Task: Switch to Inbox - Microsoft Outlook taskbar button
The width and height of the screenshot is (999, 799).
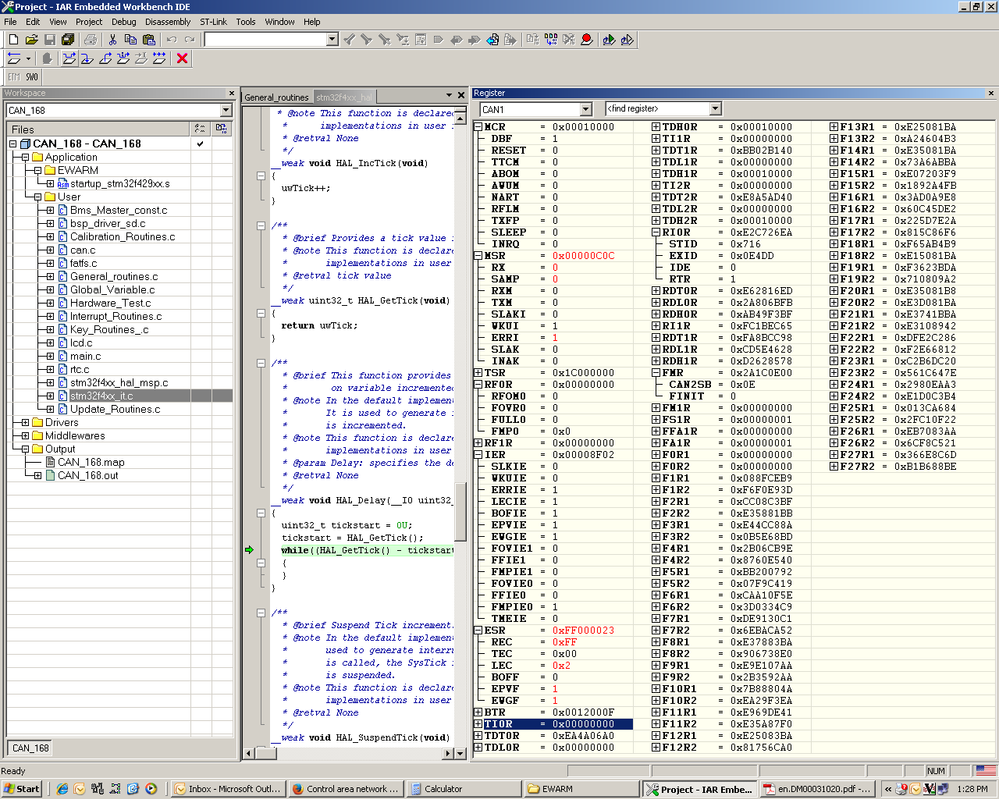Action: pos(228,789)
